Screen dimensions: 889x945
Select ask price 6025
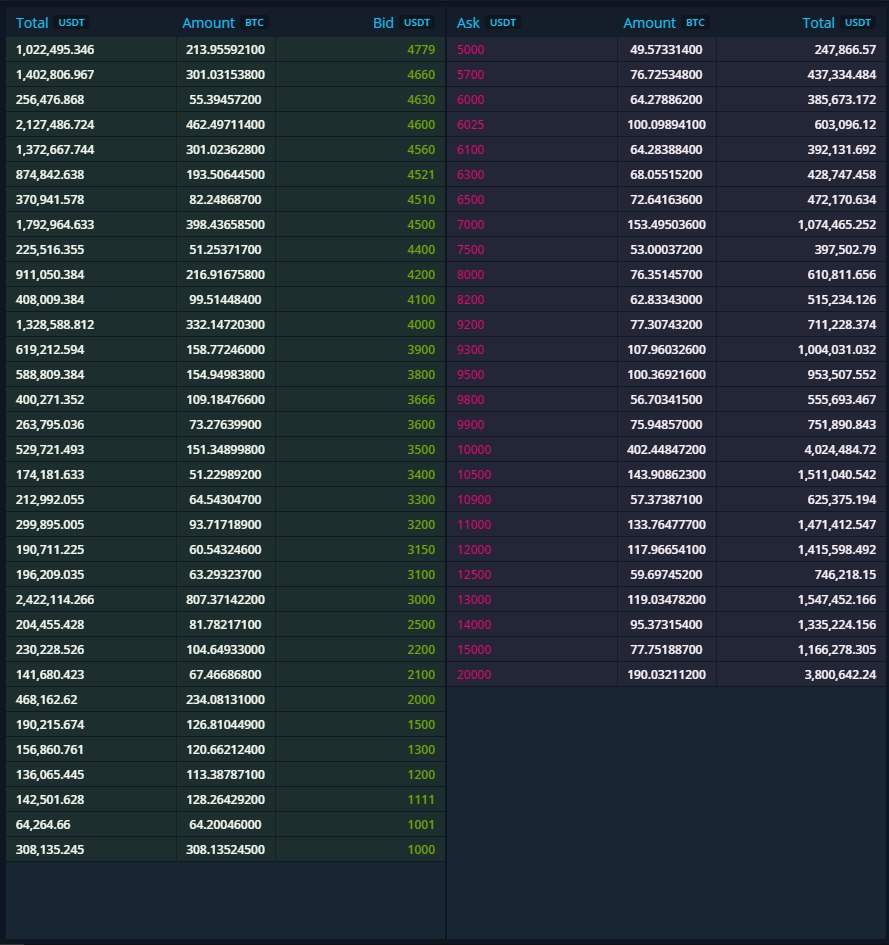pyautogui.click(x=470, y=125)
